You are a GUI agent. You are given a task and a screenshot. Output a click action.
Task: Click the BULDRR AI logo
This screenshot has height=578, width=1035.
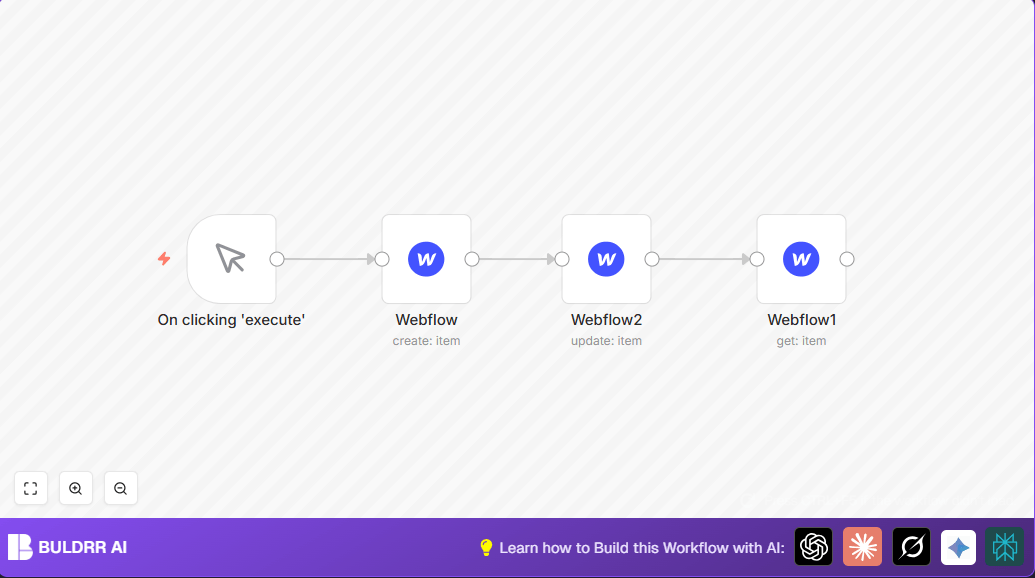[x=67, y=547]
